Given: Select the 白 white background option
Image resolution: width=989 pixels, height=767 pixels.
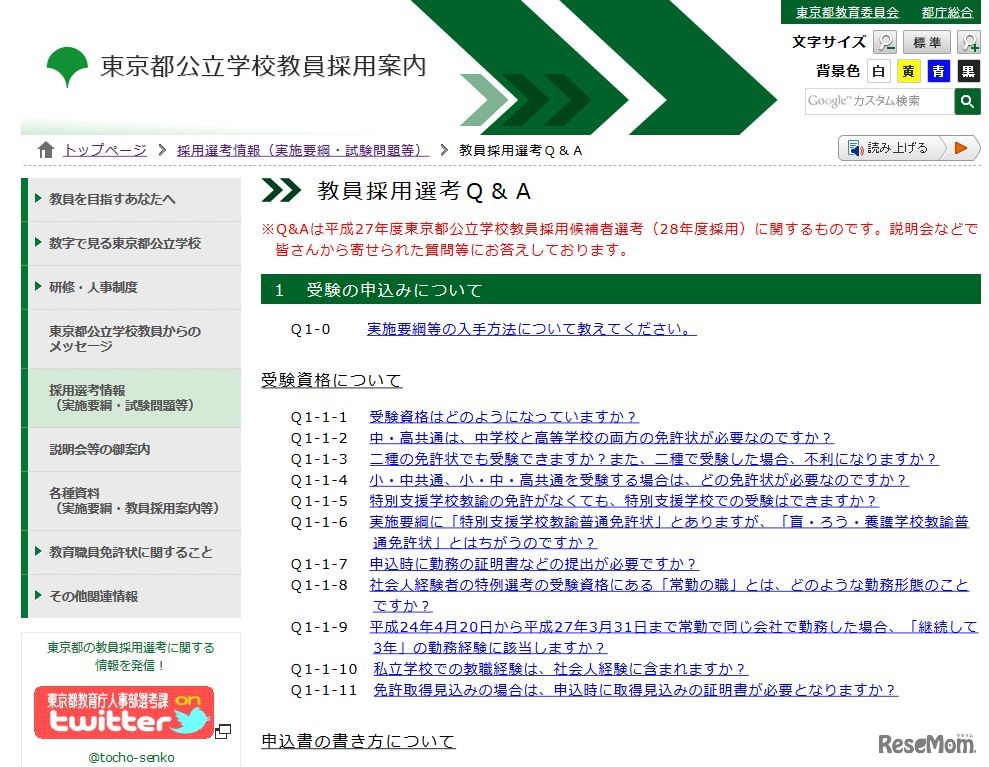Looking at the screenshot, I should coord(879,71).
